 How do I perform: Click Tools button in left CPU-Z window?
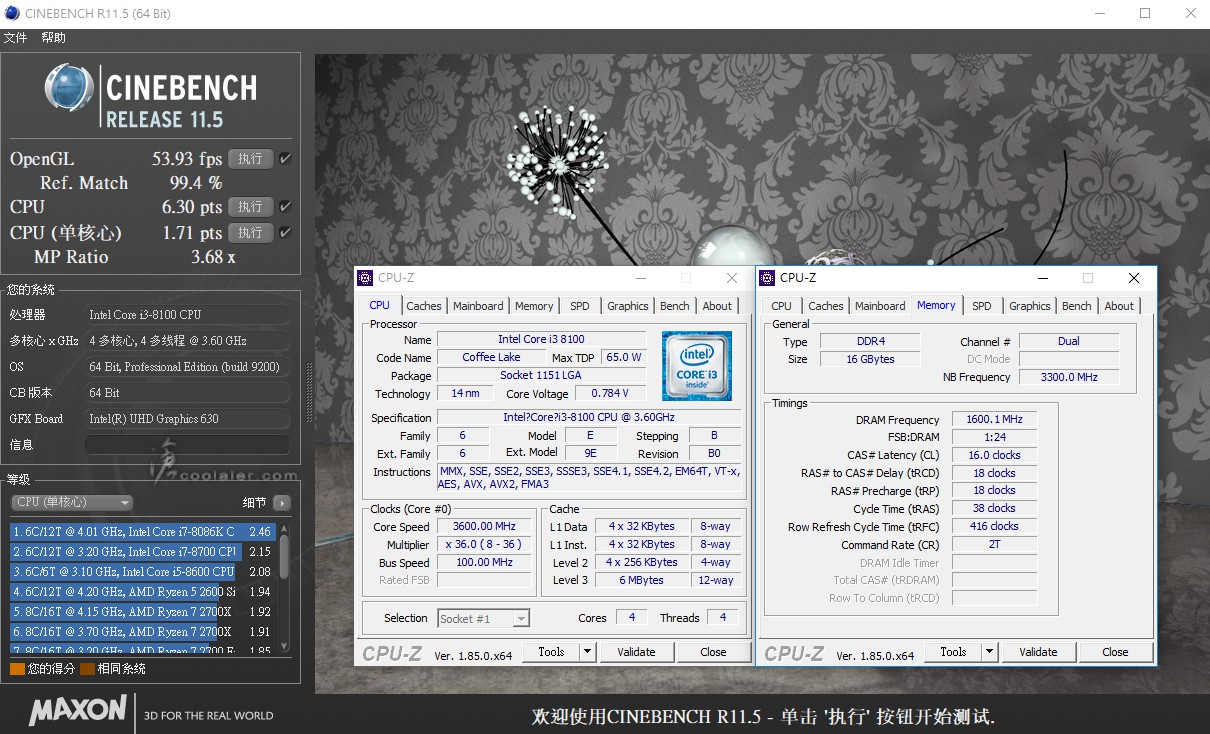(x=551, y=652)
